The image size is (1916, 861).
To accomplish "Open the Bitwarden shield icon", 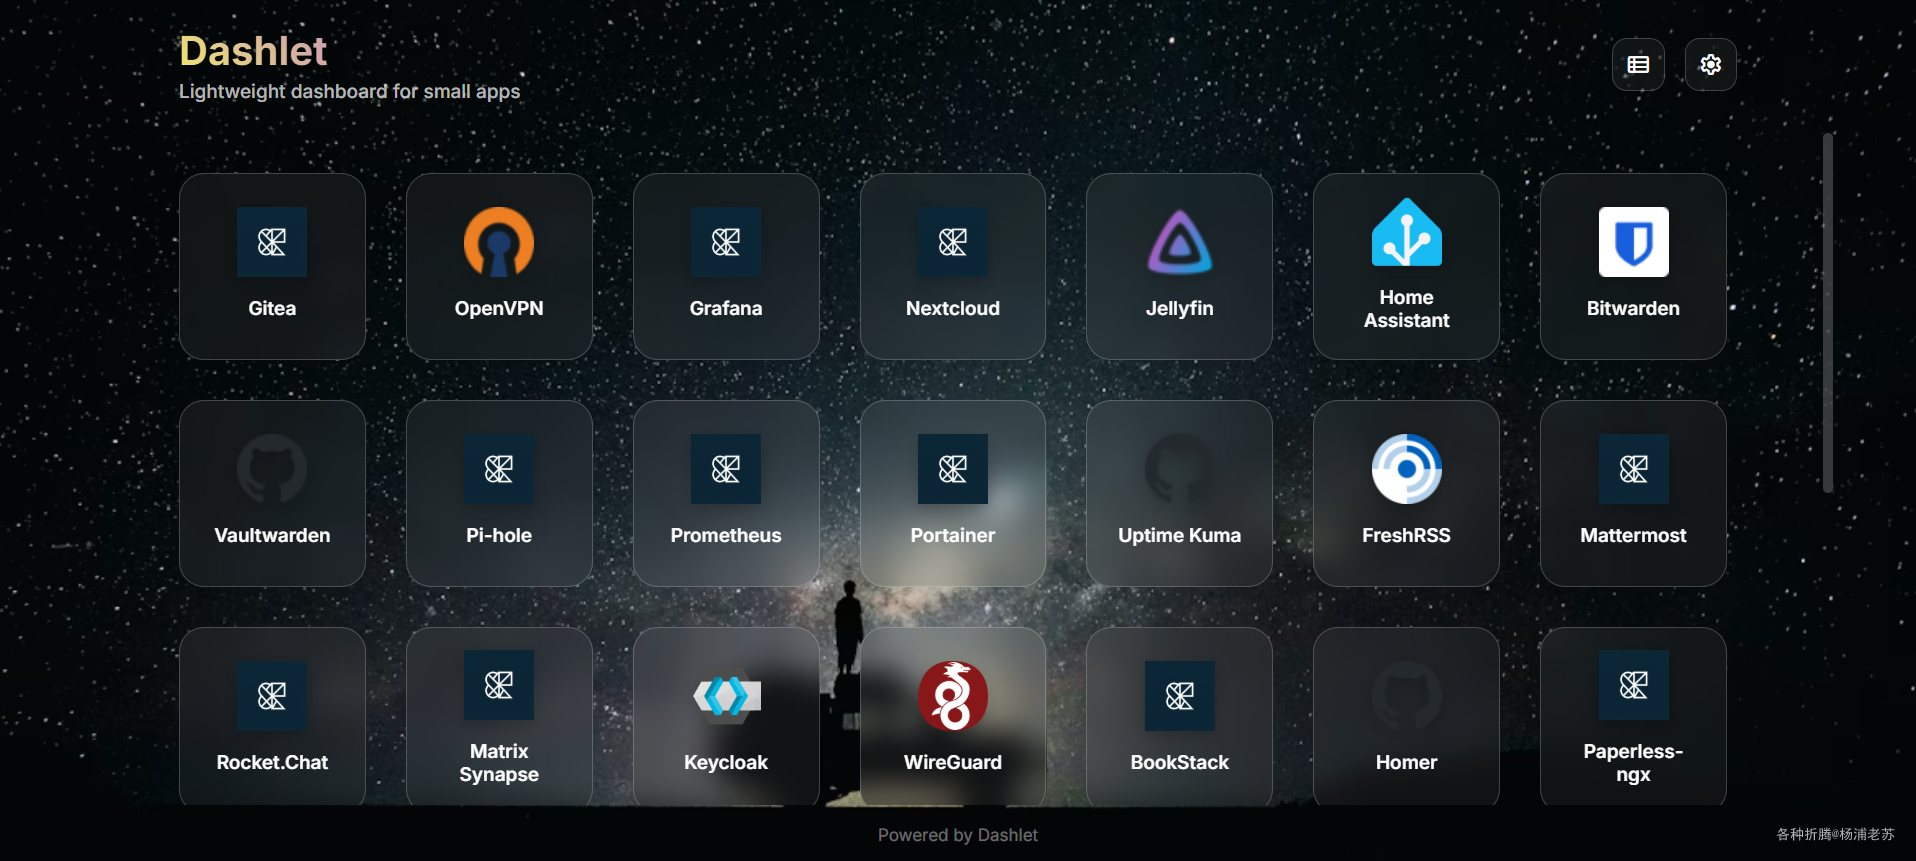I will [1634, 242].
